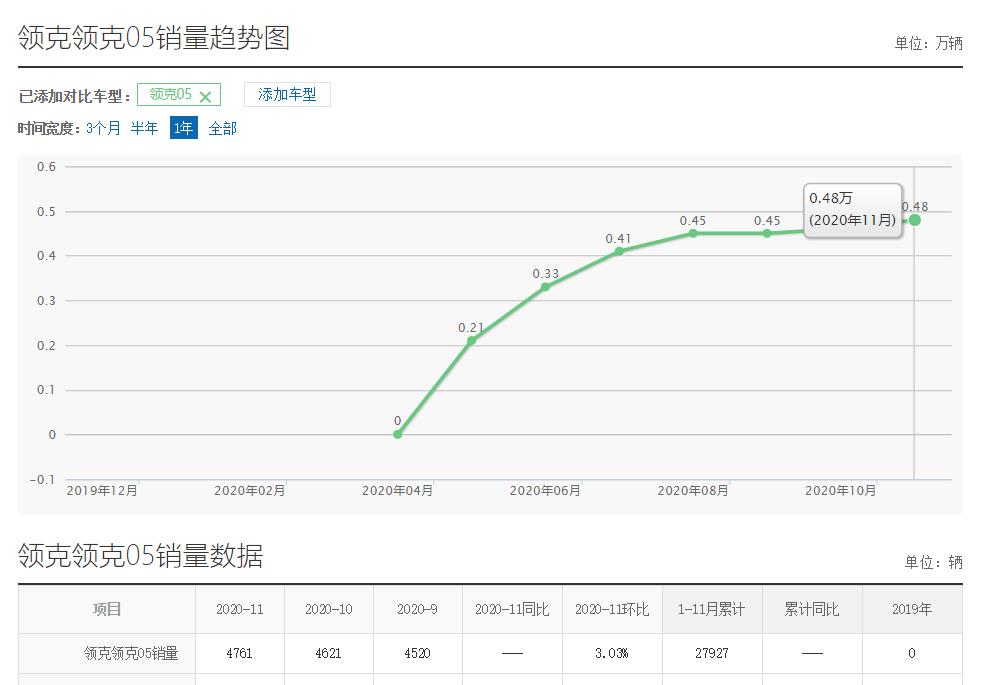Click the 27927 cumulative cell
The height and width of the screenshot is (685, 986).
pyautogui.click(x=712, y=653)
